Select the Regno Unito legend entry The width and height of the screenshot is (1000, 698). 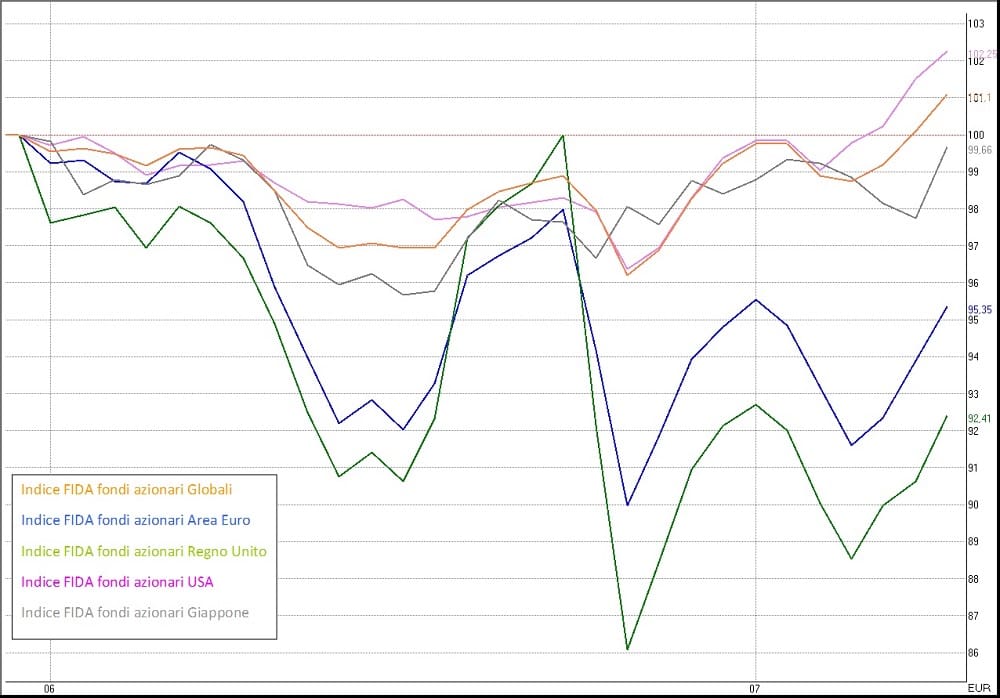tap(143, 551)
